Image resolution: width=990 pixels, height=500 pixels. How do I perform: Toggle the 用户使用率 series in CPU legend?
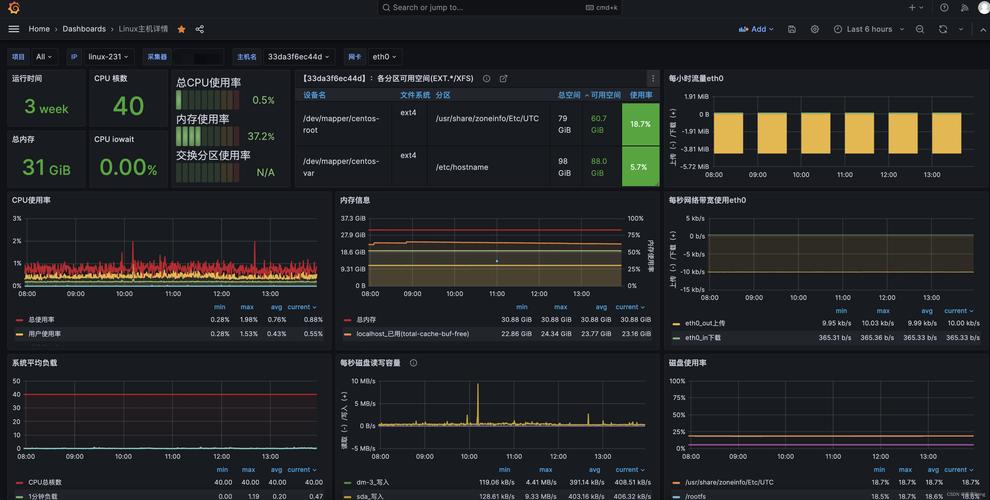(45, 333)
